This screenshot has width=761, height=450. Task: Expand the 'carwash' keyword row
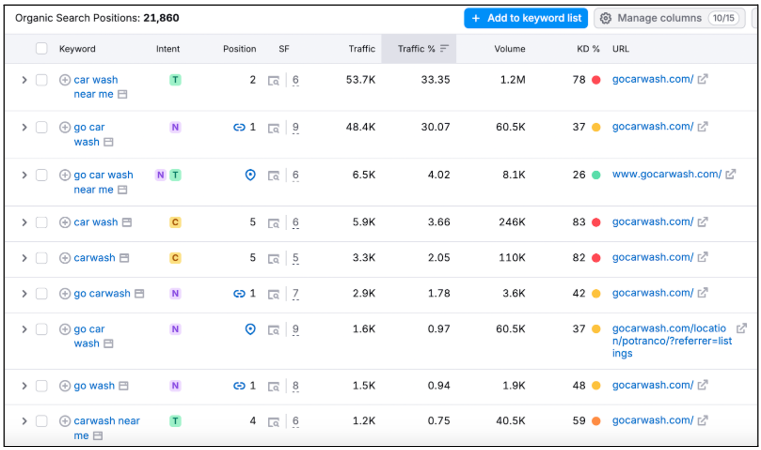tap(24, 258)
